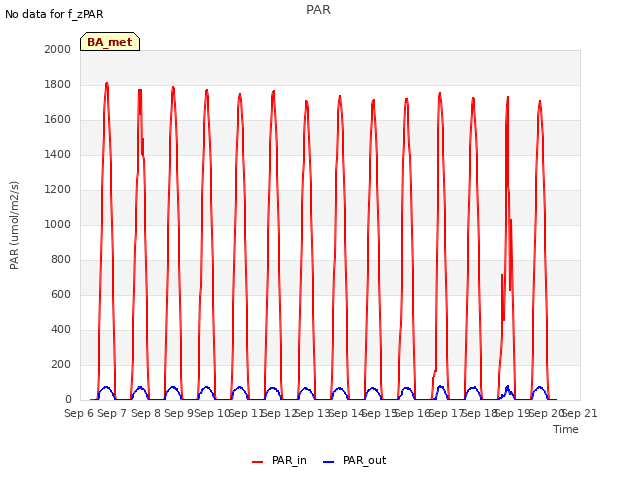640x480 pixels.
Task: Click the Sep 8 x-axis tick label
Action: pyautogui.click(x=146, y=413)
